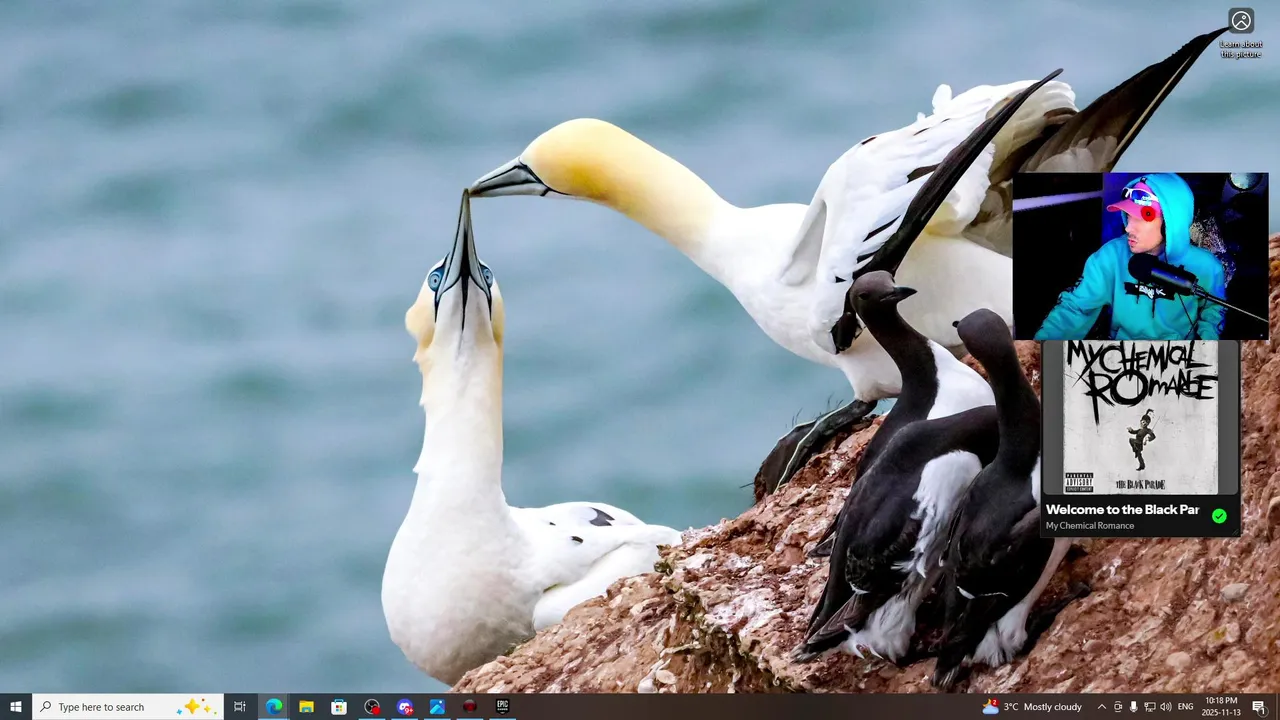Expand the hidden system tray icons
This screenshot has height=720, width=1280.
point(1102,707)
